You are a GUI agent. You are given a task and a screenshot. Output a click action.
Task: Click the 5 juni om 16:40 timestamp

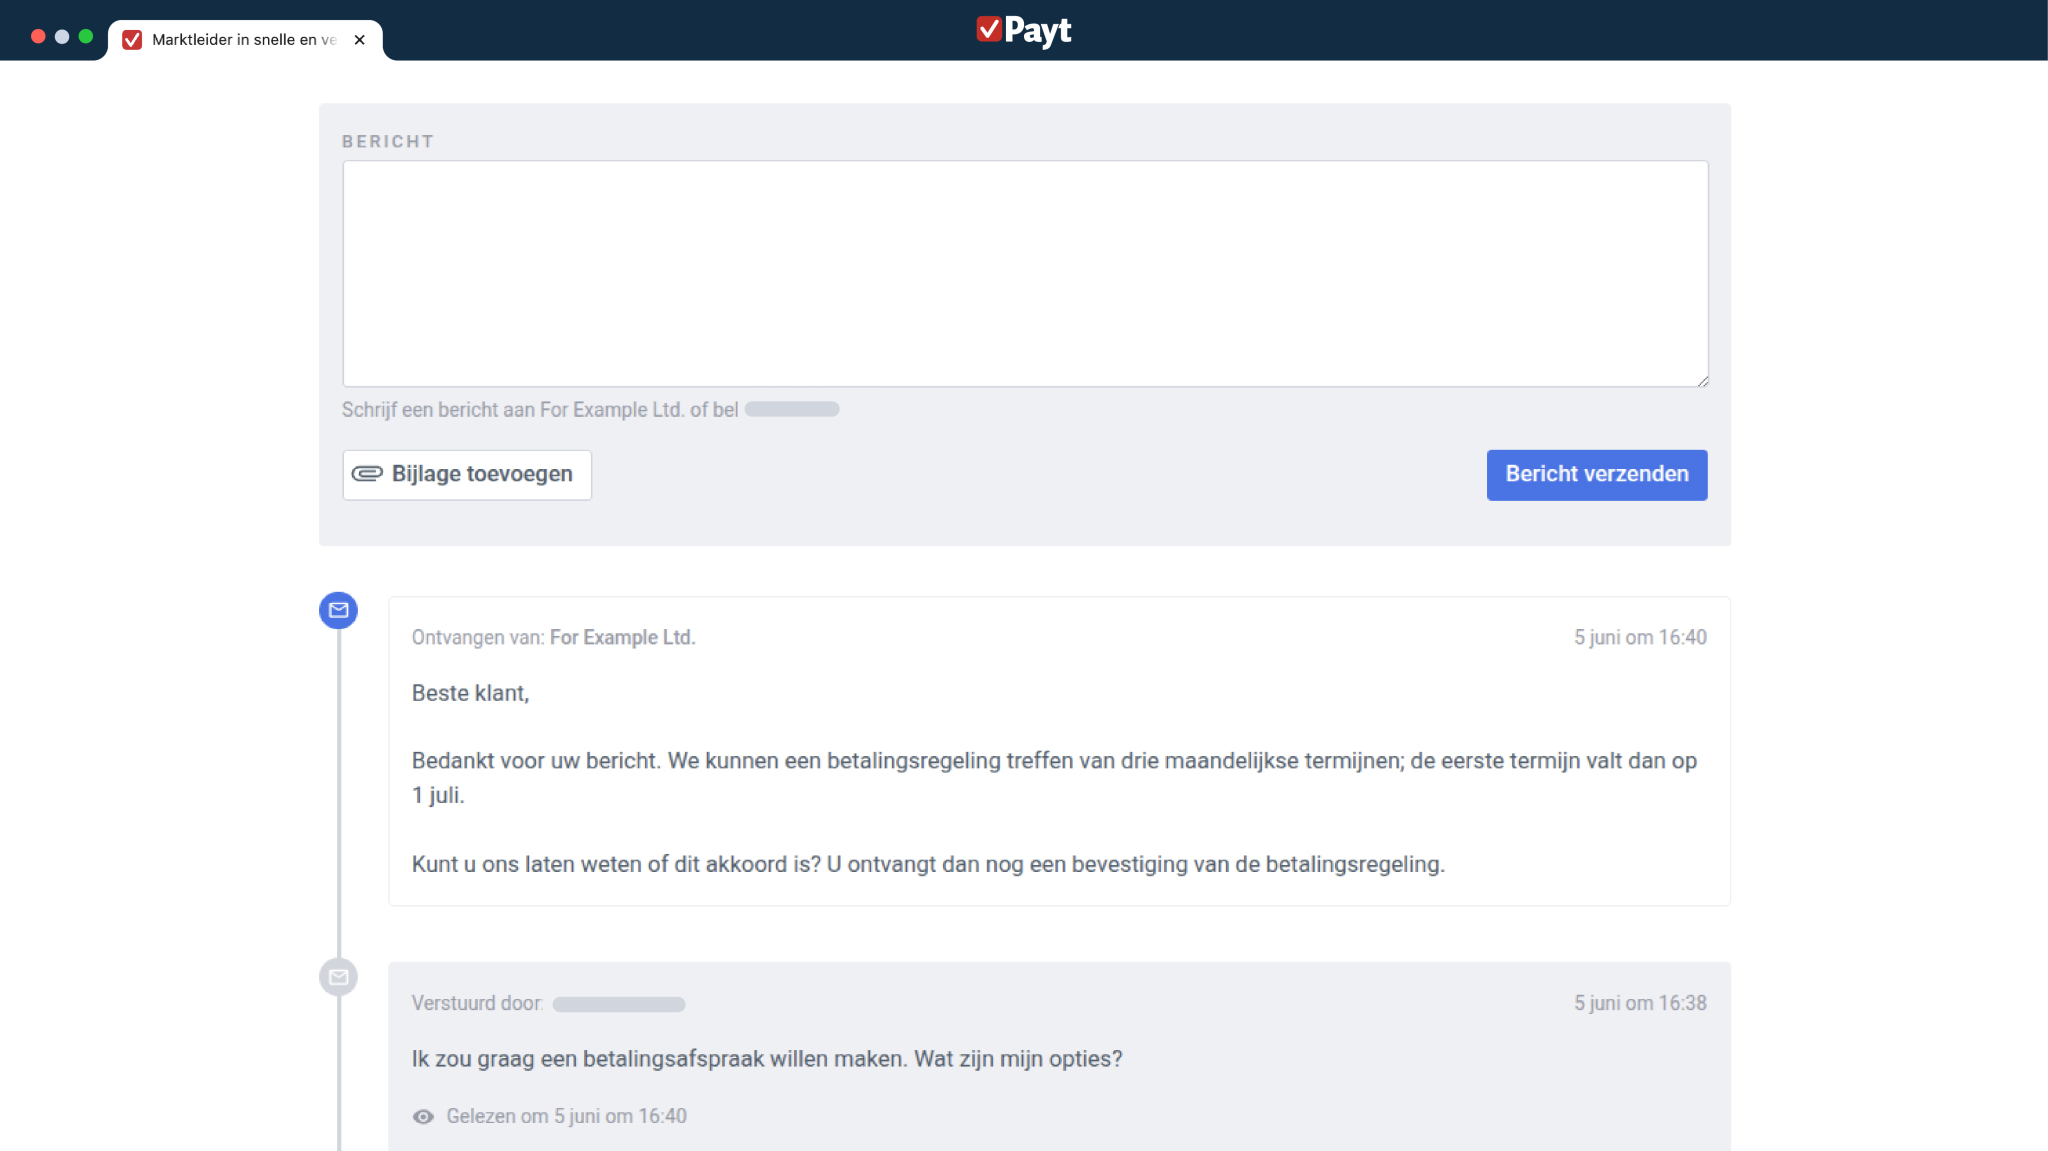coord(1640,637)
